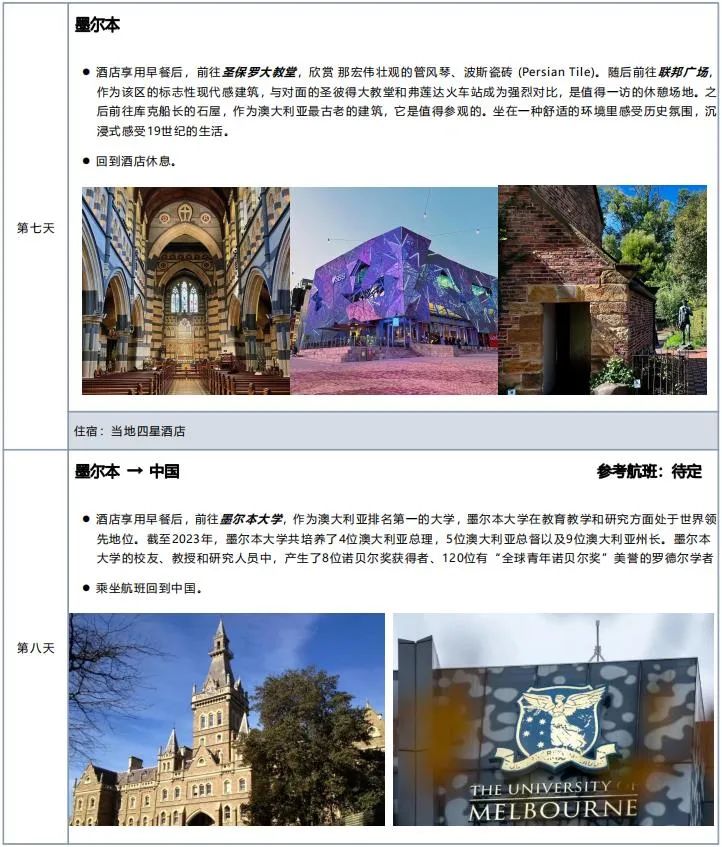The width and height of the screenshot is (722, 847).
Task: Click the 参考航班：待定 label
Action: tap(649, 471)
